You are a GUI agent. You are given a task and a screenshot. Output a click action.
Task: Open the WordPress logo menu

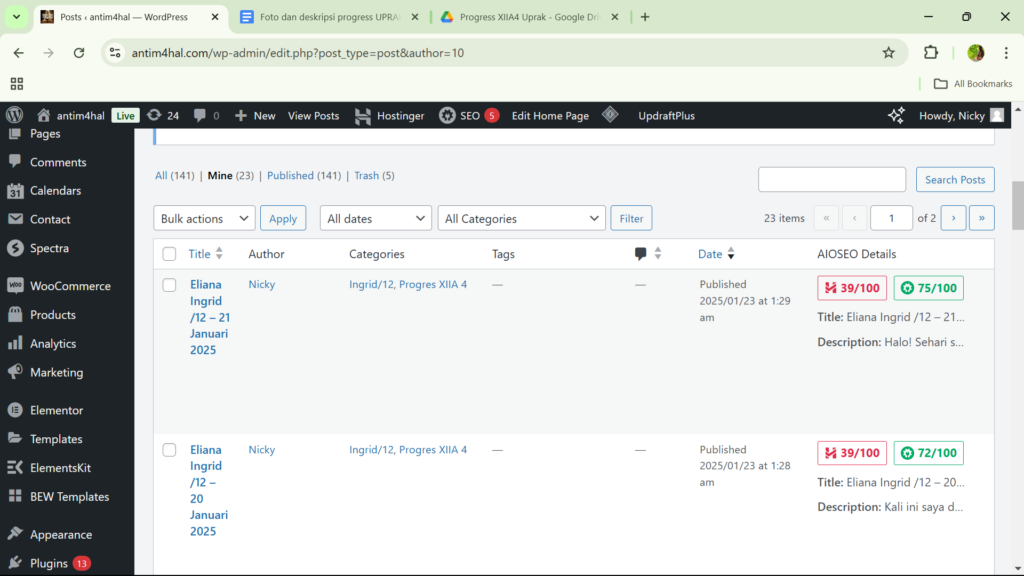14,115
